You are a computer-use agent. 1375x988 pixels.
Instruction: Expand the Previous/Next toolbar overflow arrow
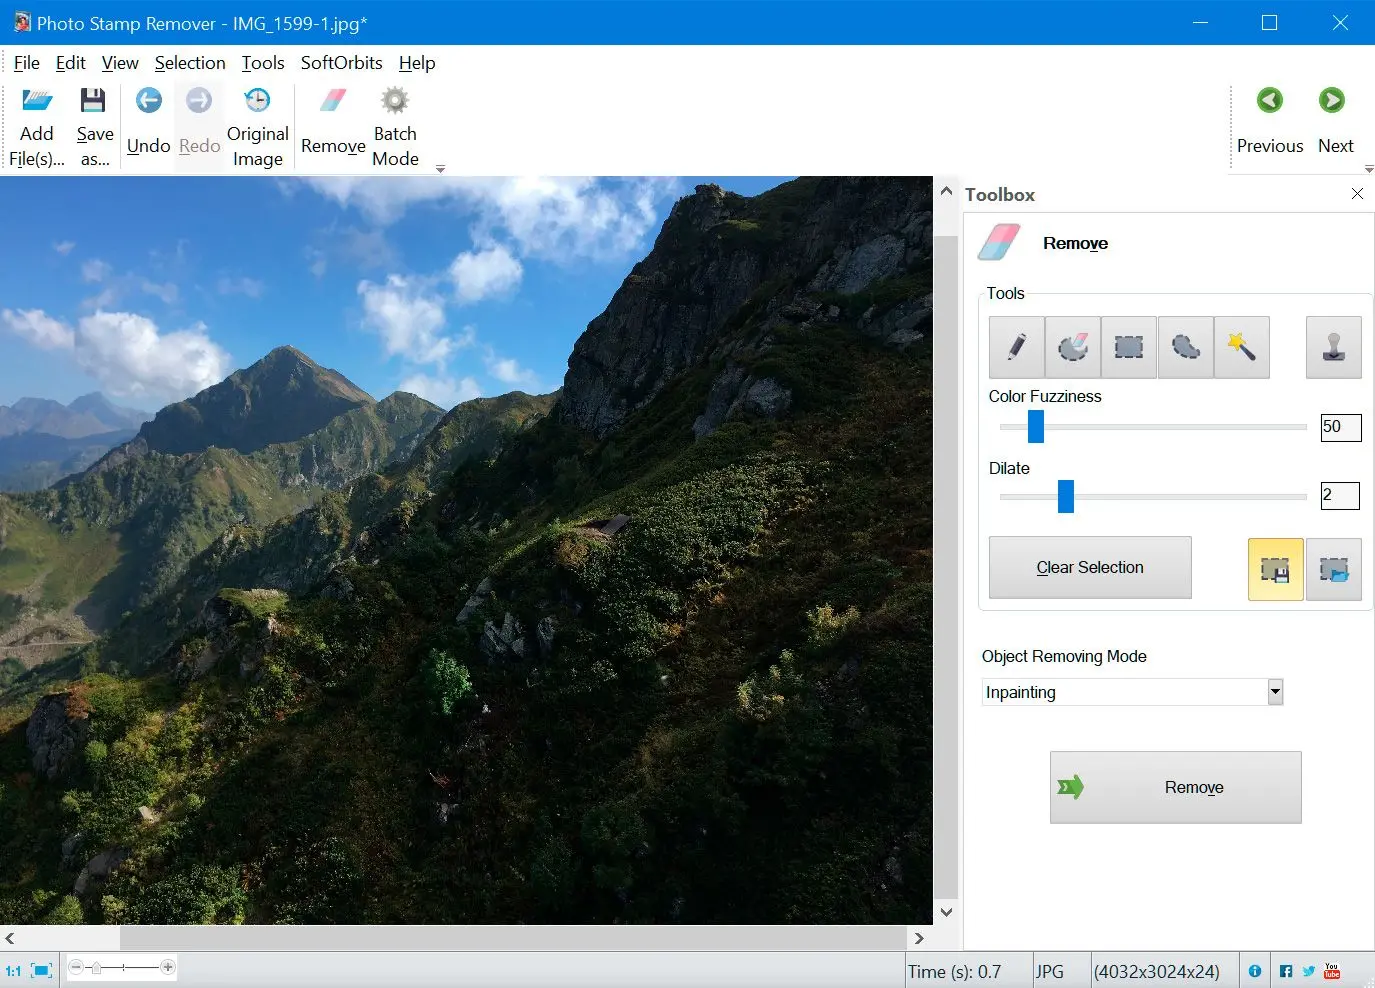[x=1369, y=169]
